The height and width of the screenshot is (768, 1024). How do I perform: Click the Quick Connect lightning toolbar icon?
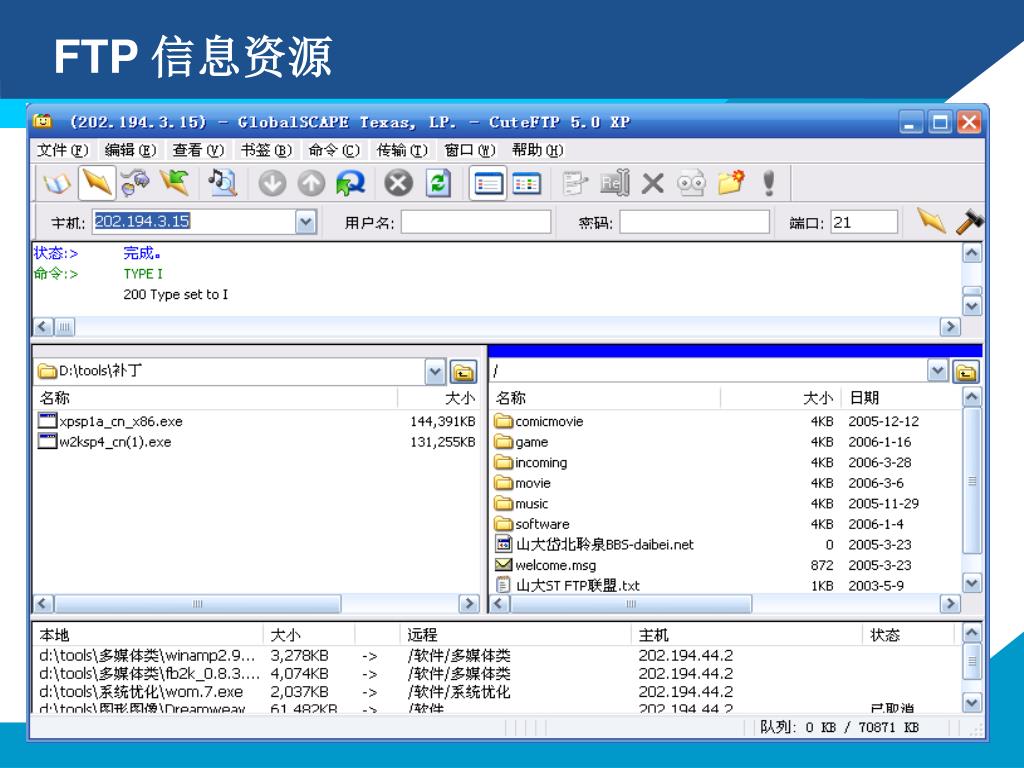[x=97, y=183]
